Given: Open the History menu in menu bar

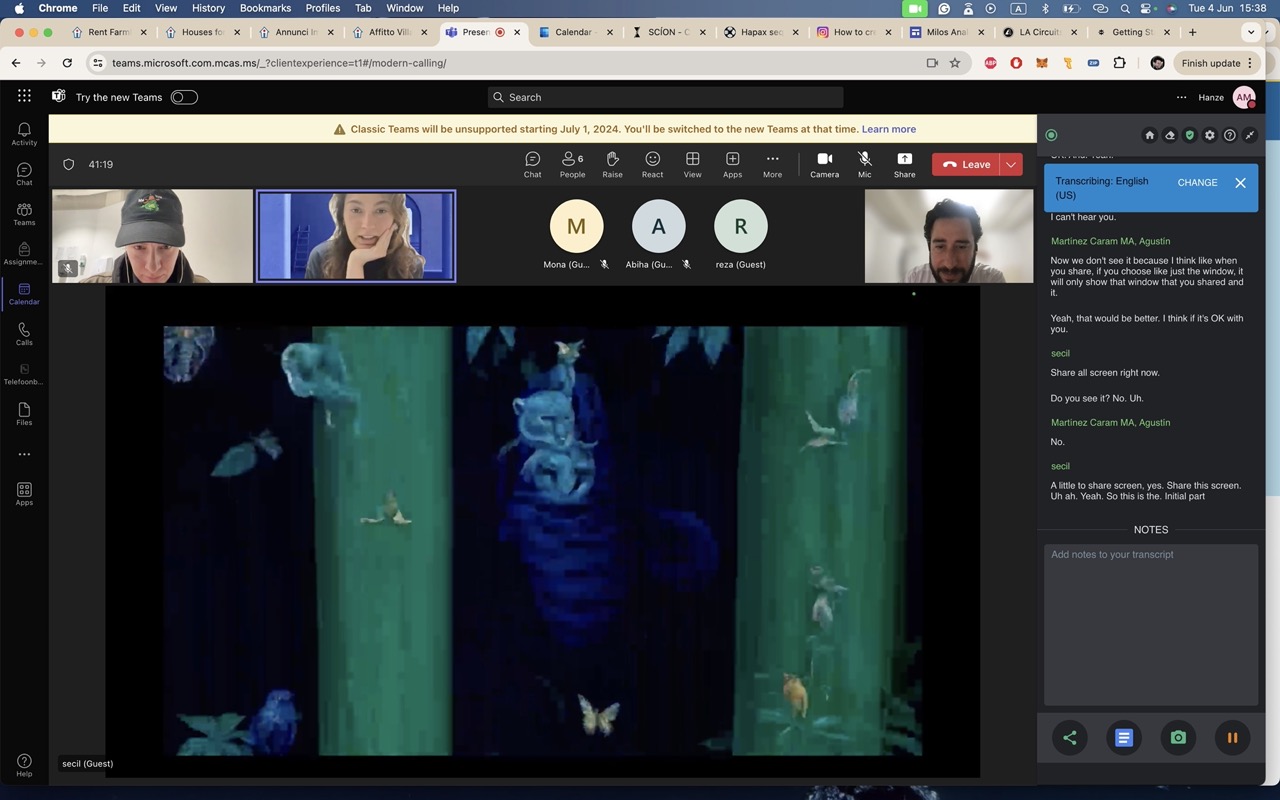Looking at the screenshot, I should (208, 8).
